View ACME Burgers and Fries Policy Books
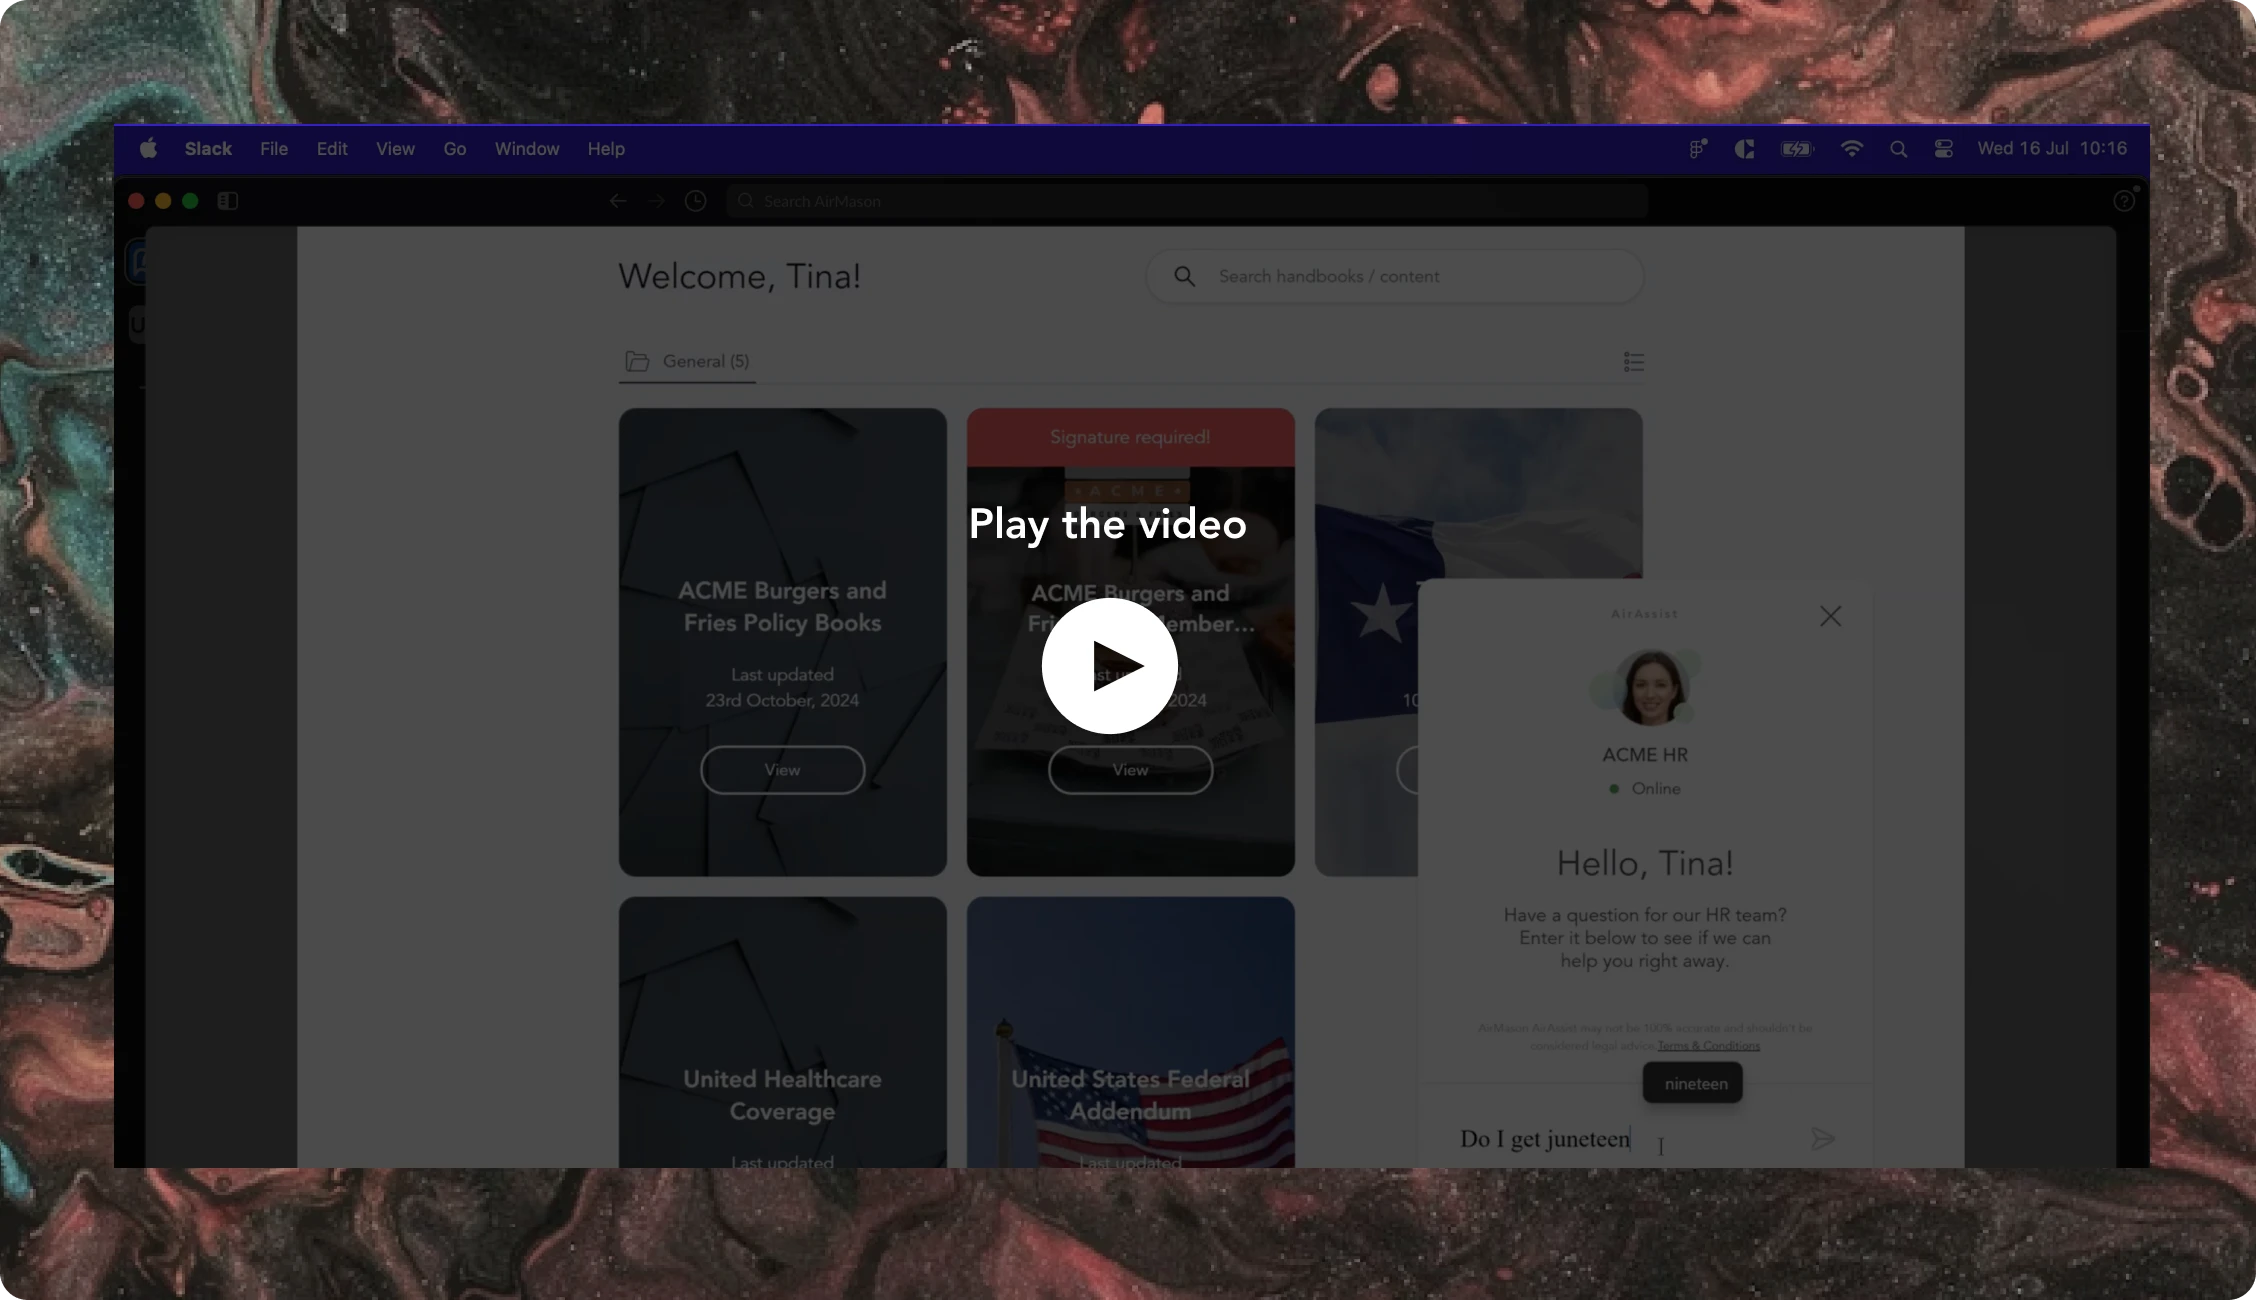This screenshot has height=1300, width=2256. [782, 770]
